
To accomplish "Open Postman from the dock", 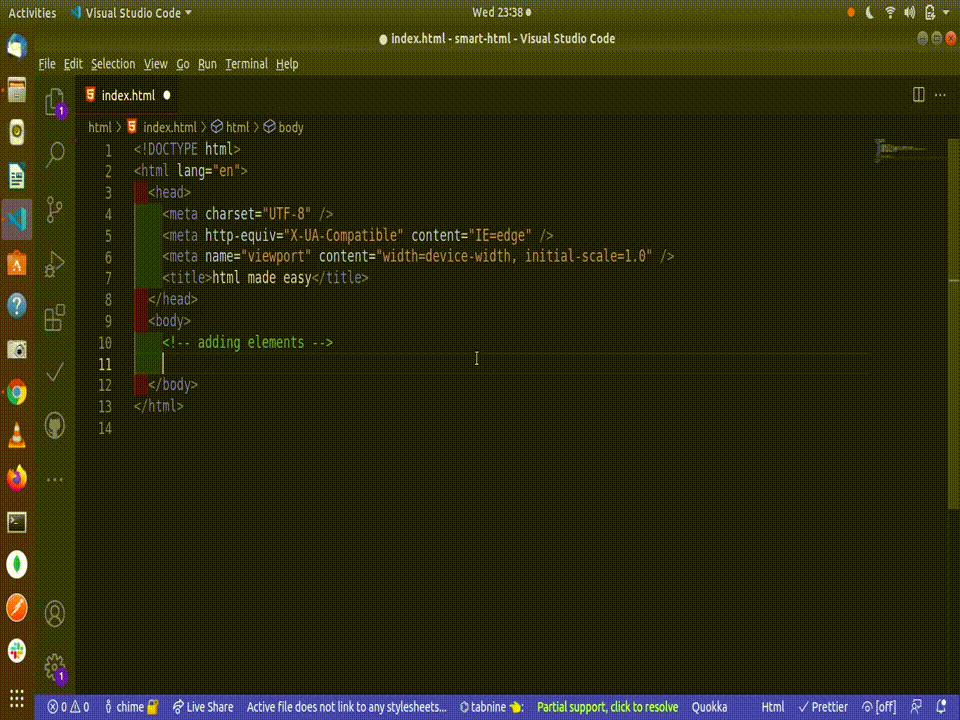I will tap(17, 608).
